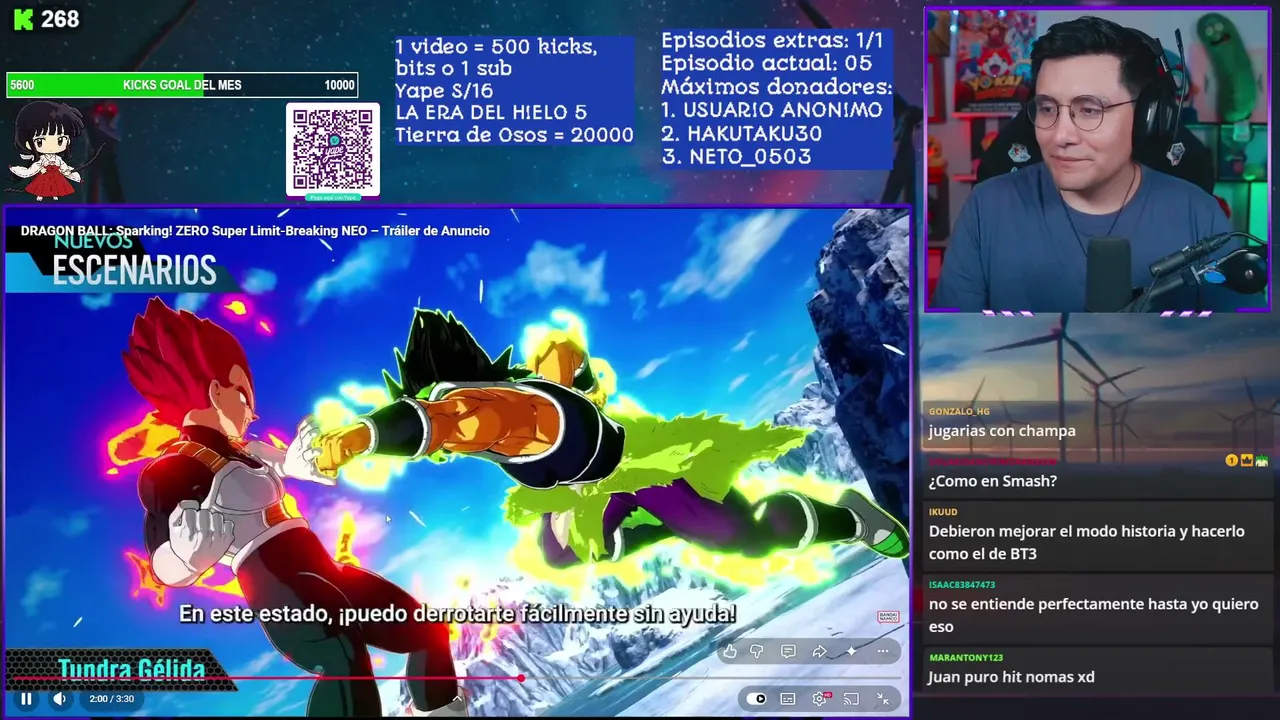The height and width of the screenshot is (720, 1280).
Task: Exit full screen with the collapse arrows icon
Action: point(883,699)
